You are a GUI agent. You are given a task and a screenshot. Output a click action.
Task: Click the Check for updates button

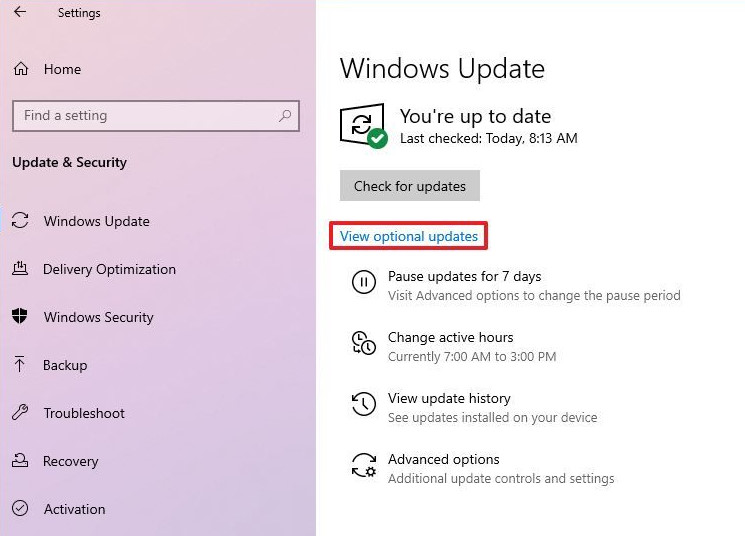(x=410, y=186)
